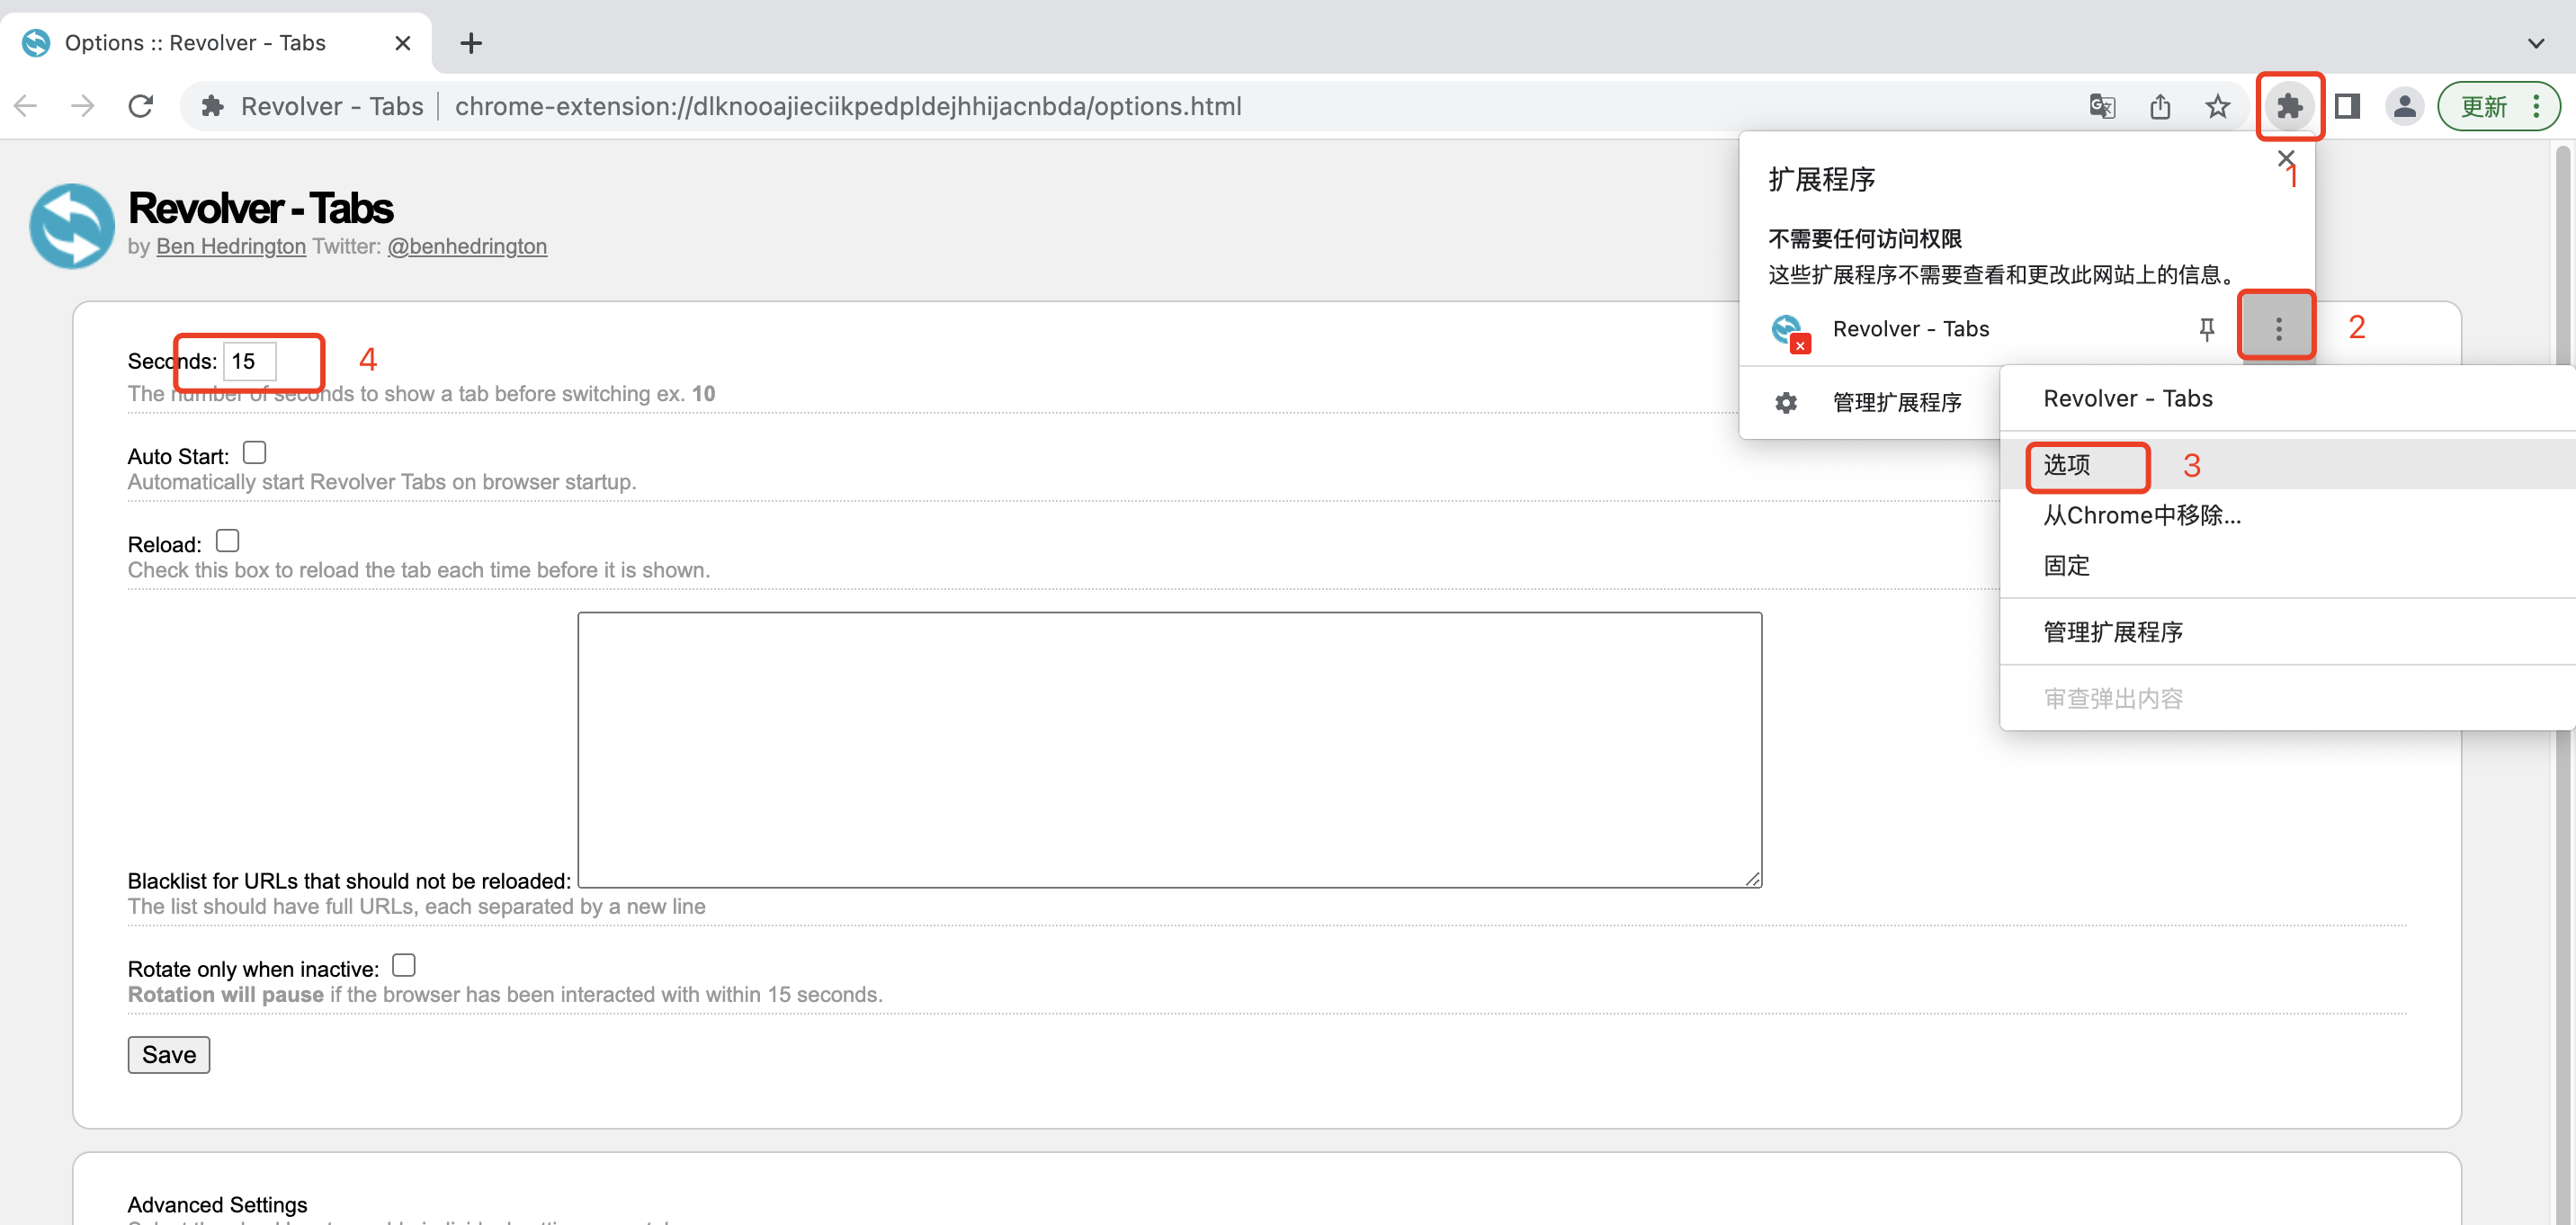The image size is (2576, 1225).
Task: Open Revolver - Tabs three-dot more actions
Action: [2278, 329]
